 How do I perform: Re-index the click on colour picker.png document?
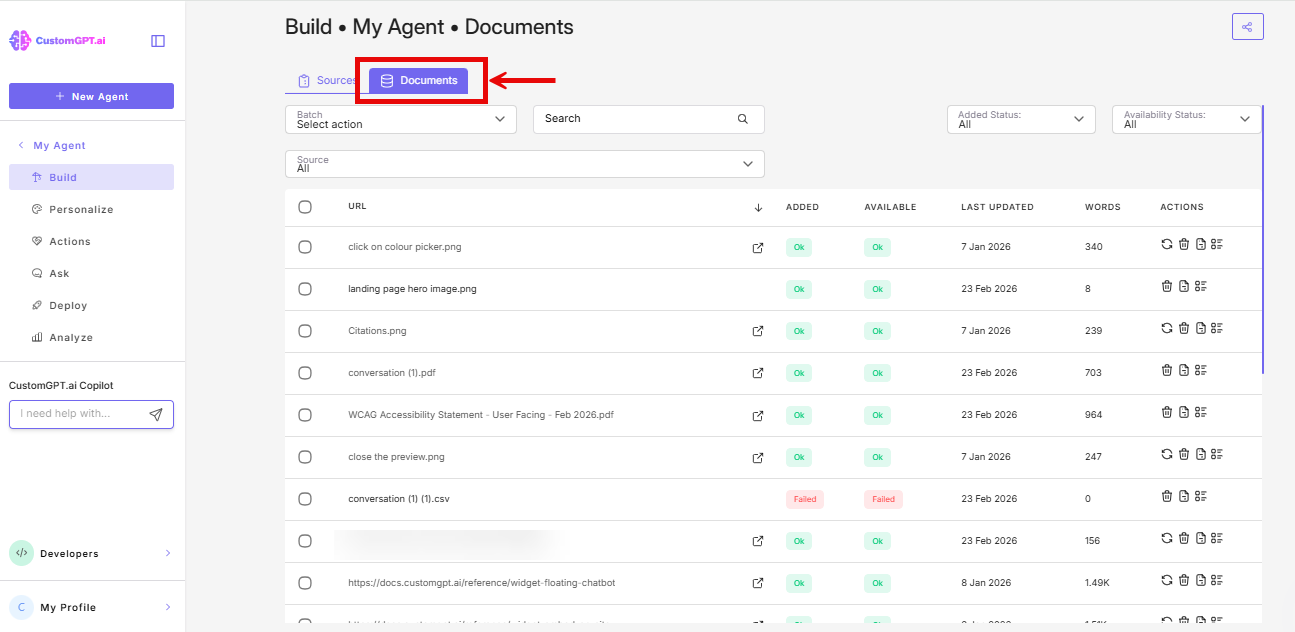[x=1167, y=243]
